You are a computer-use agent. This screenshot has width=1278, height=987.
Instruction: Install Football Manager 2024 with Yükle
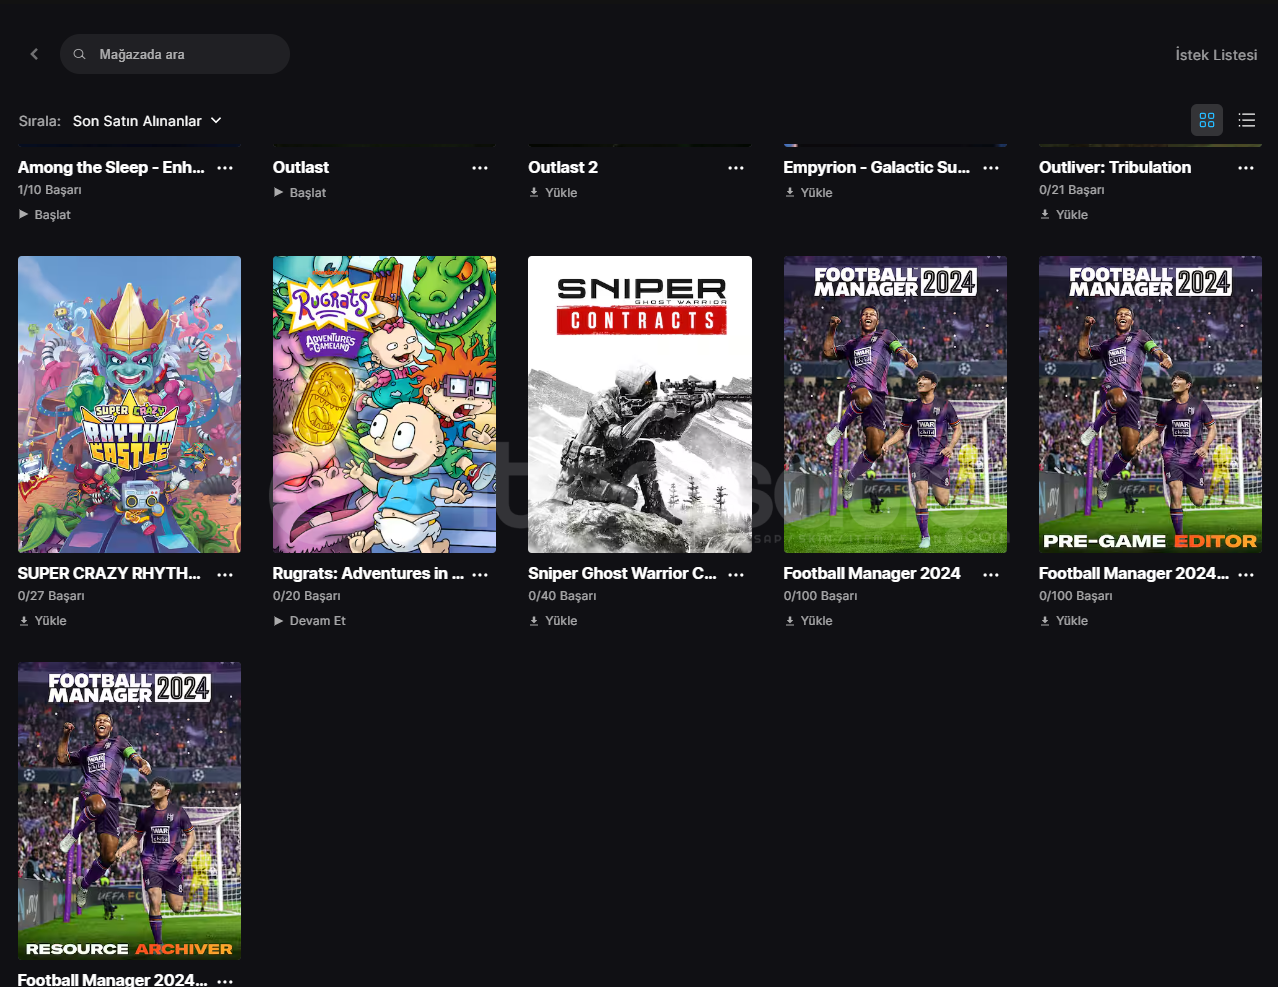(808, 620)
